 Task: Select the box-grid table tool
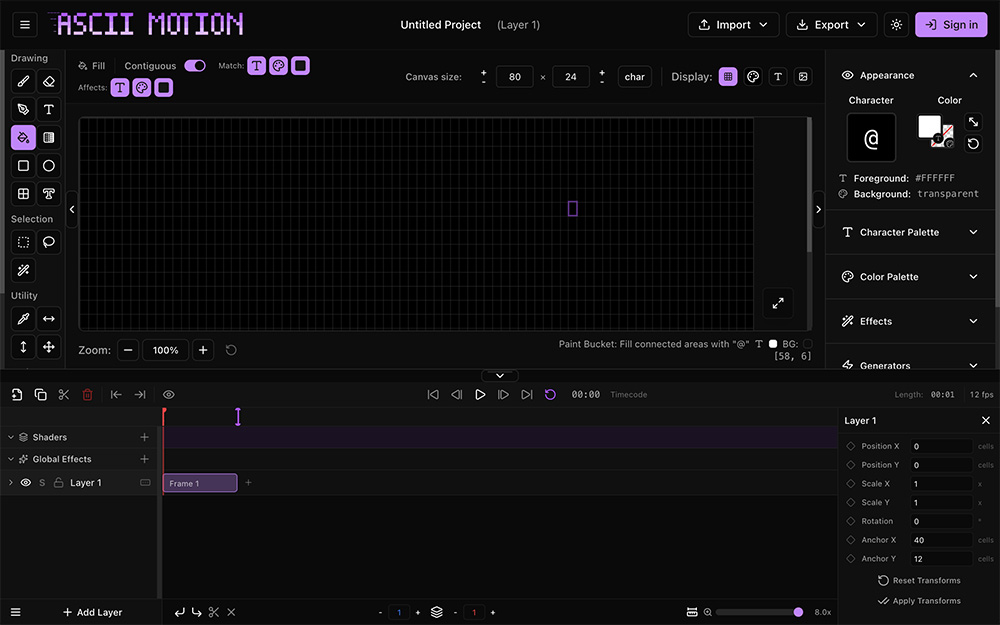23,194
